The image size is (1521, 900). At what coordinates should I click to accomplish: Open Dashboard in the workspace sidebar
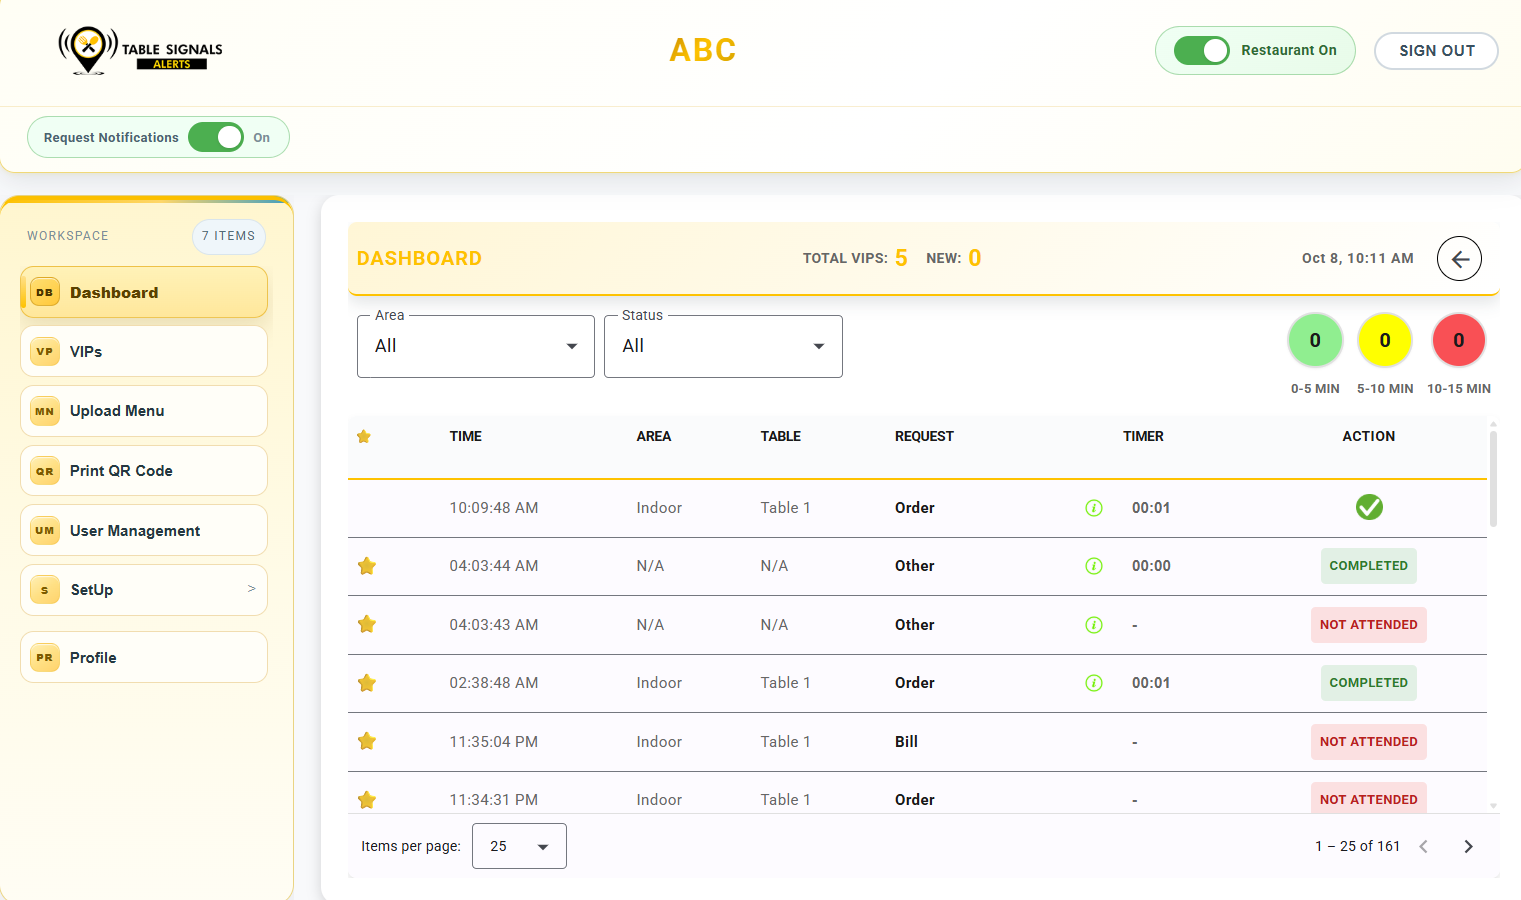(144, 292)
